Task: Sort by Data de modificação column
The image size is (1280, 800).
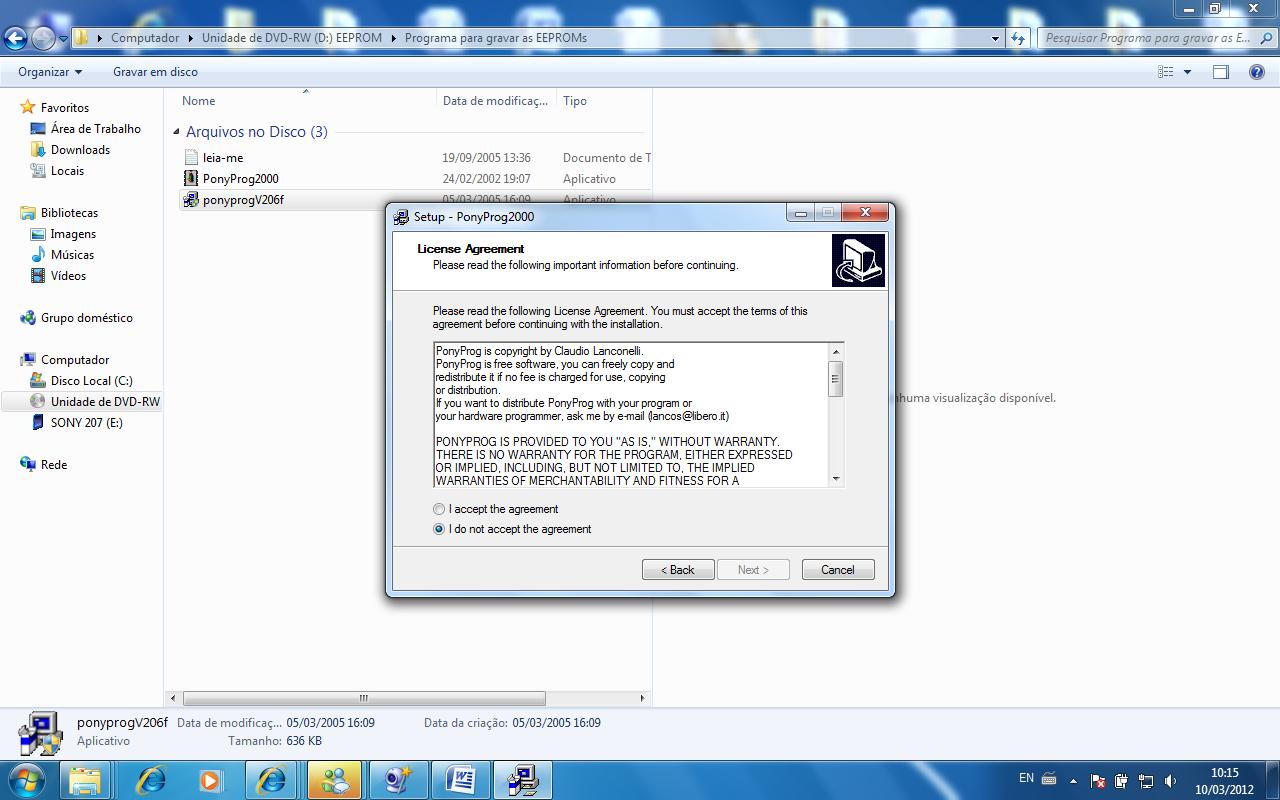Action: pos(496,101)
